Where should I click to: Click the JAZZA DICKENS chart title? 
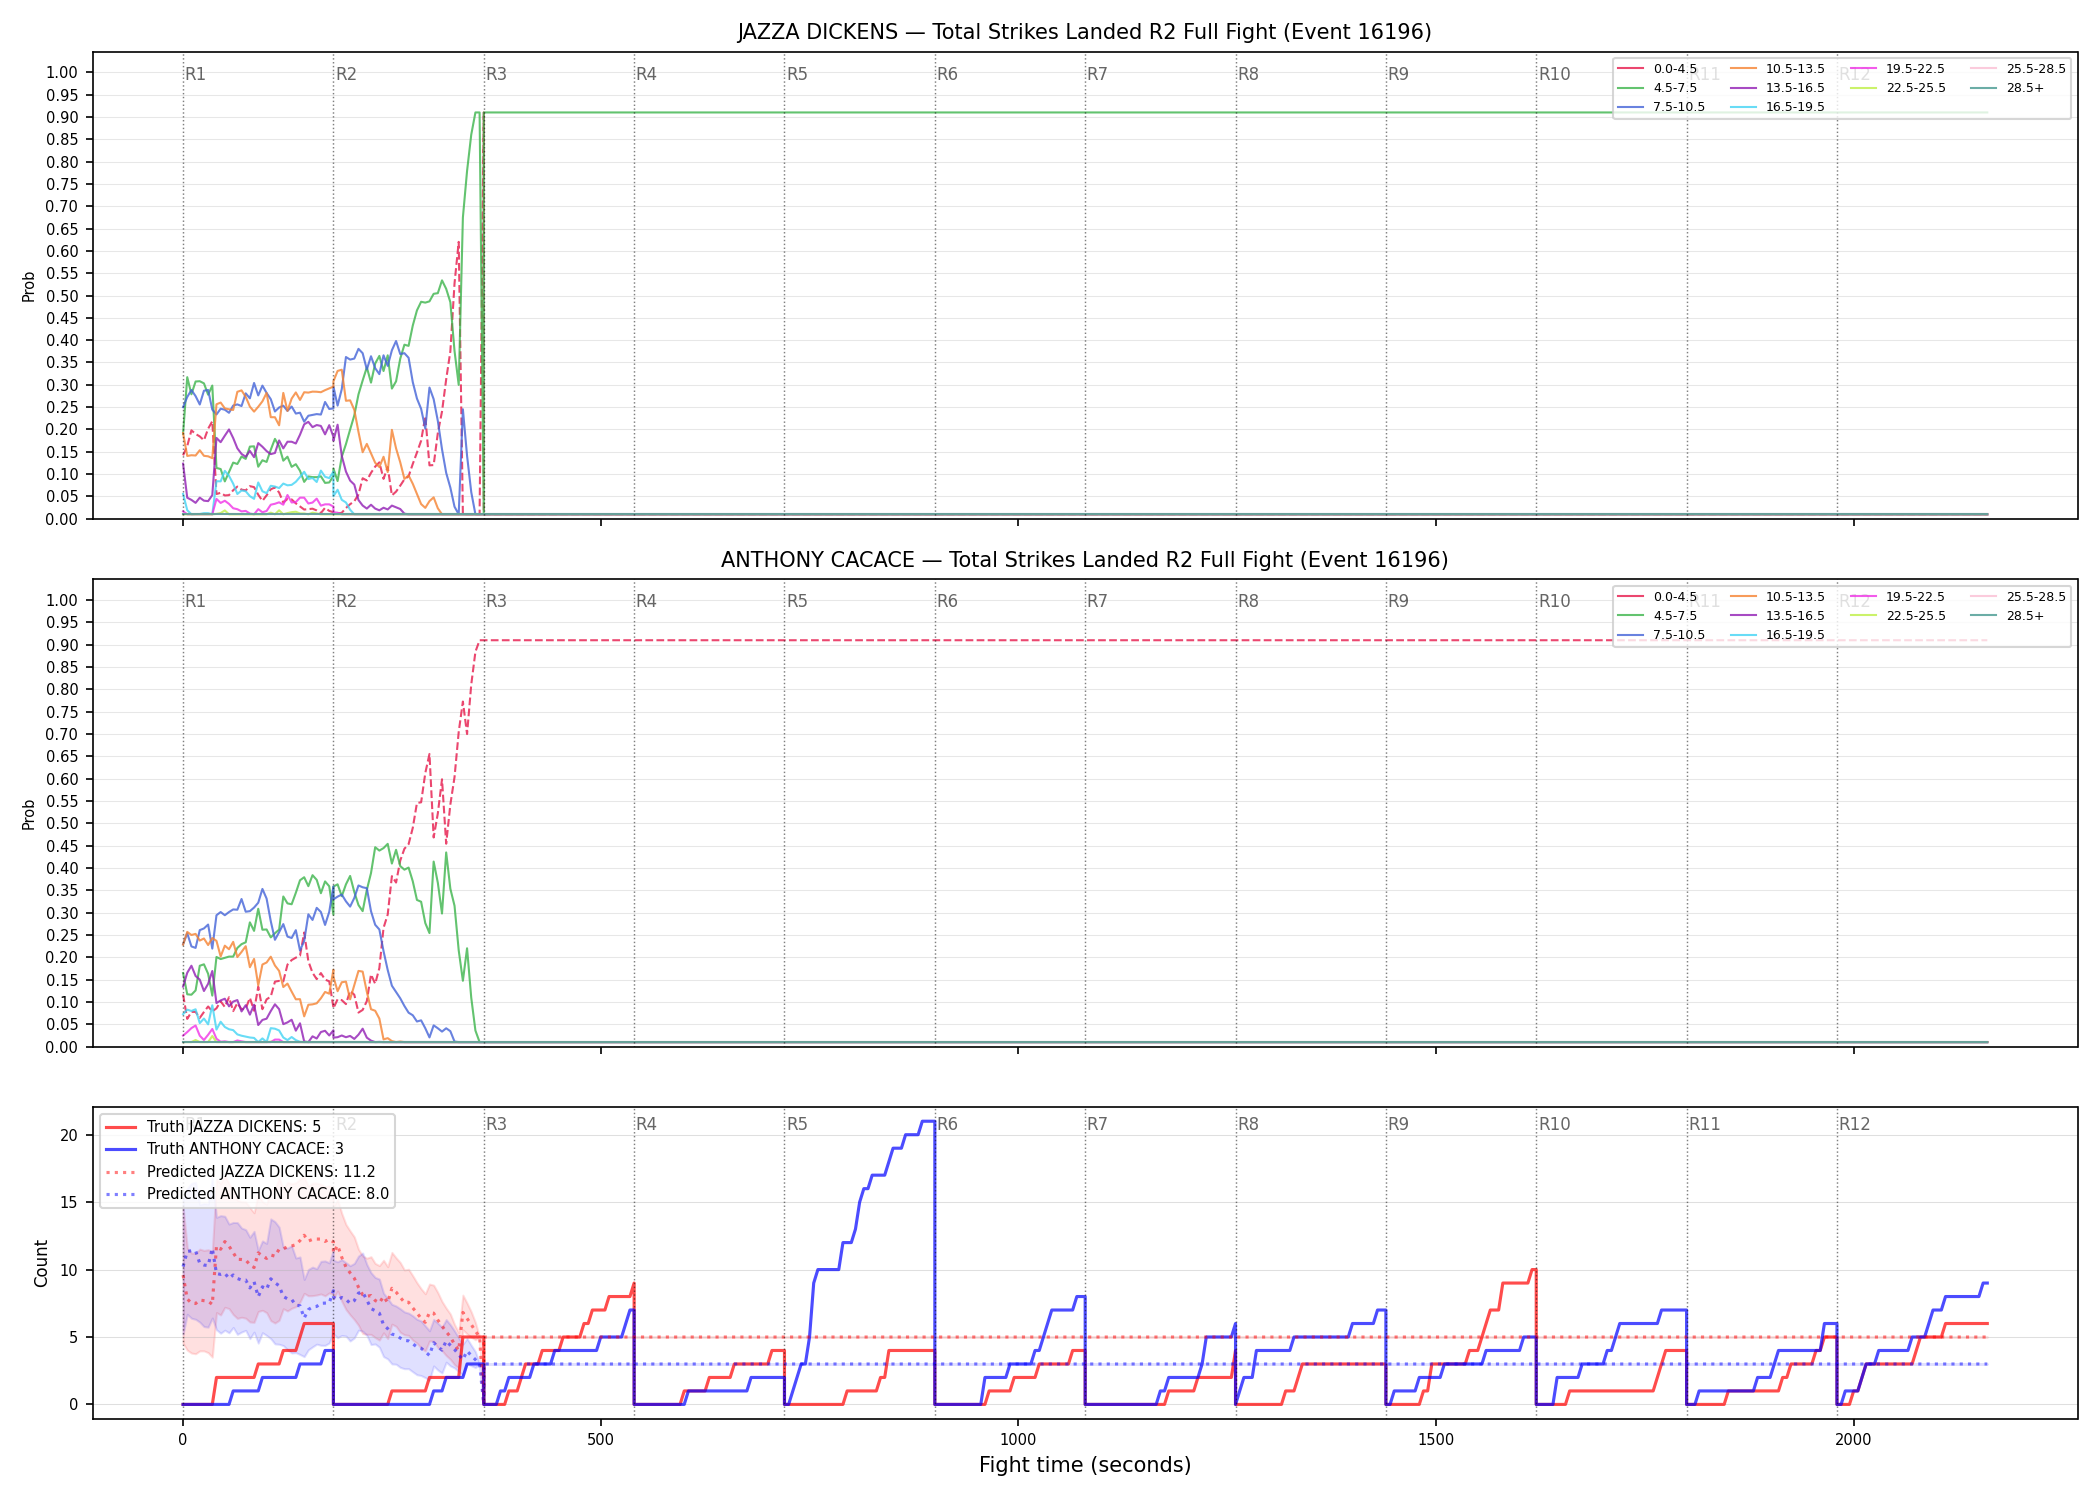(1084, 32)
